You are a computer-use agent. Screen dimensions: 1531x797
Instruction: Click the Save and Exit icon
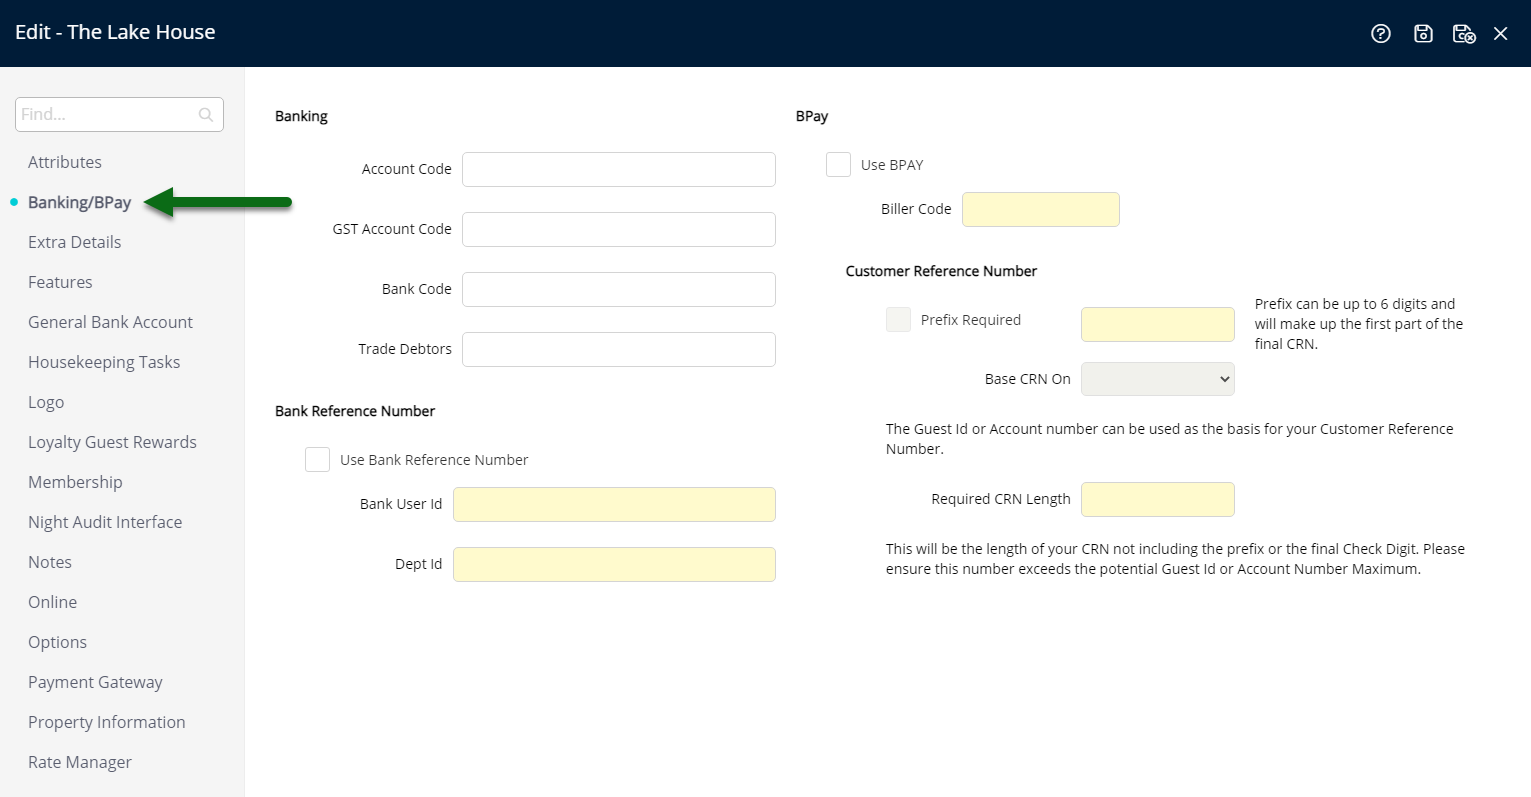click(1464, 34)
